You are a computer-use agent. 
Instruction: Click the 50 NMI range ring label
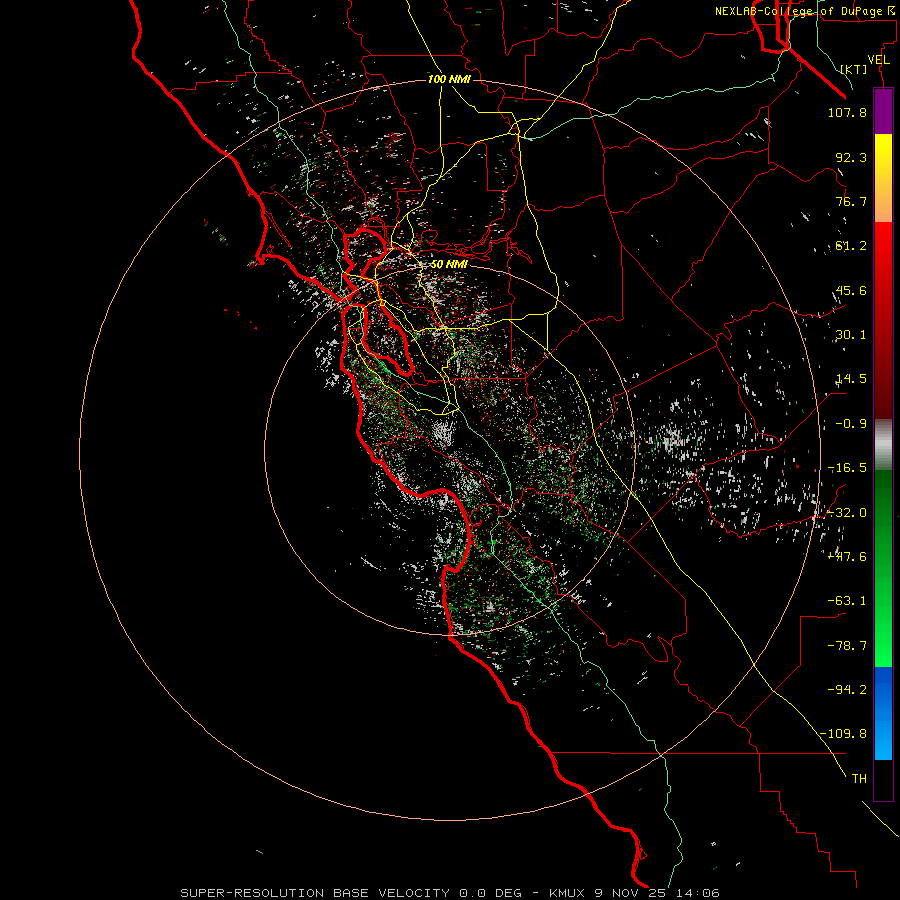tap(449, 264)
